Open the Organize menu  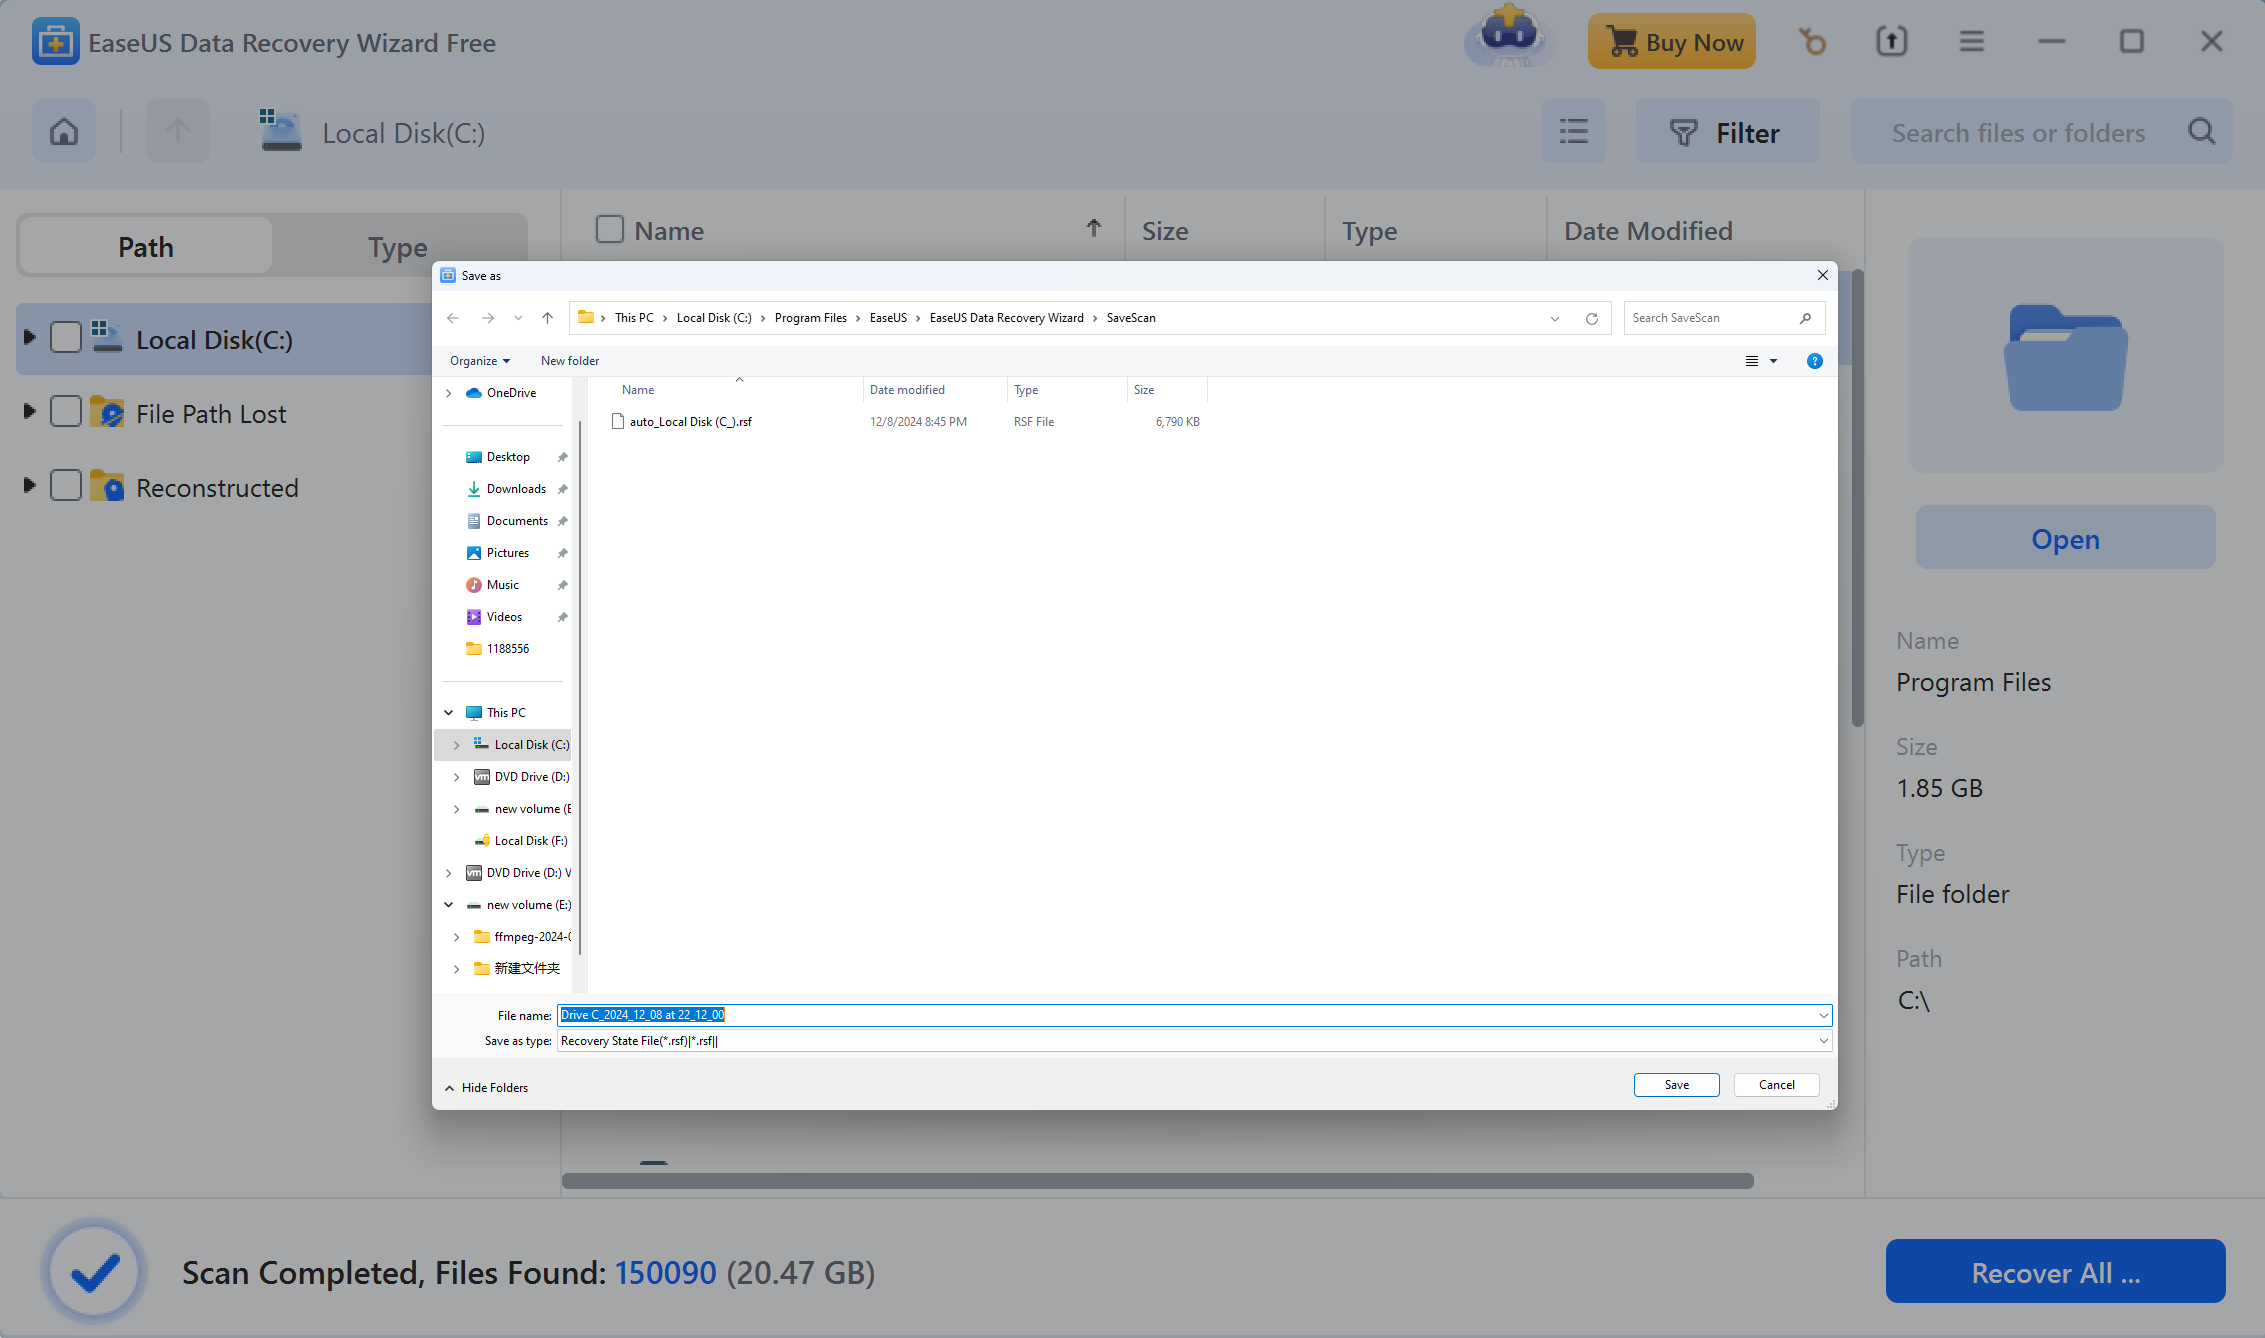[480, 361]
